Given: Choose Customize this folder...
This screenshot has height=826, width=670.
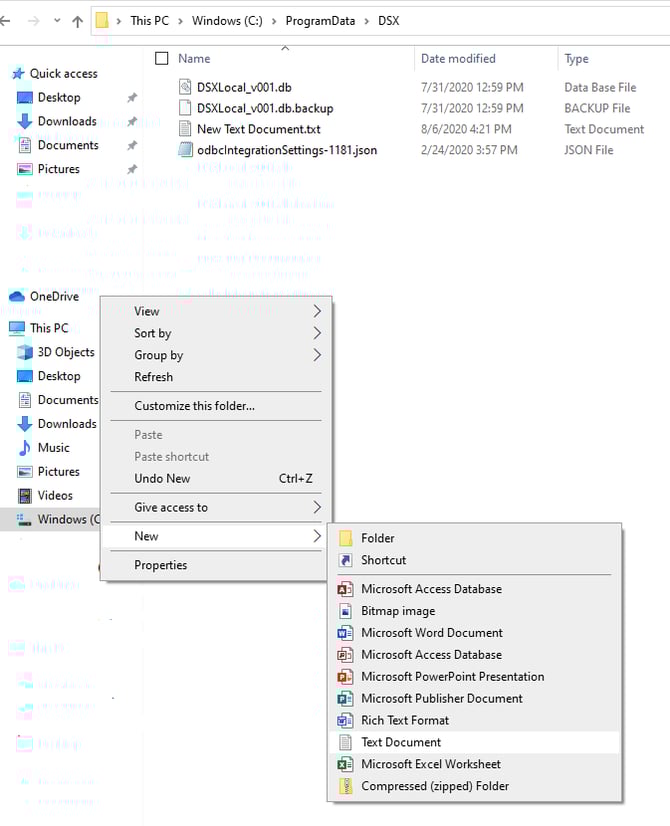Looking at the screenshot, I should 216,406.
